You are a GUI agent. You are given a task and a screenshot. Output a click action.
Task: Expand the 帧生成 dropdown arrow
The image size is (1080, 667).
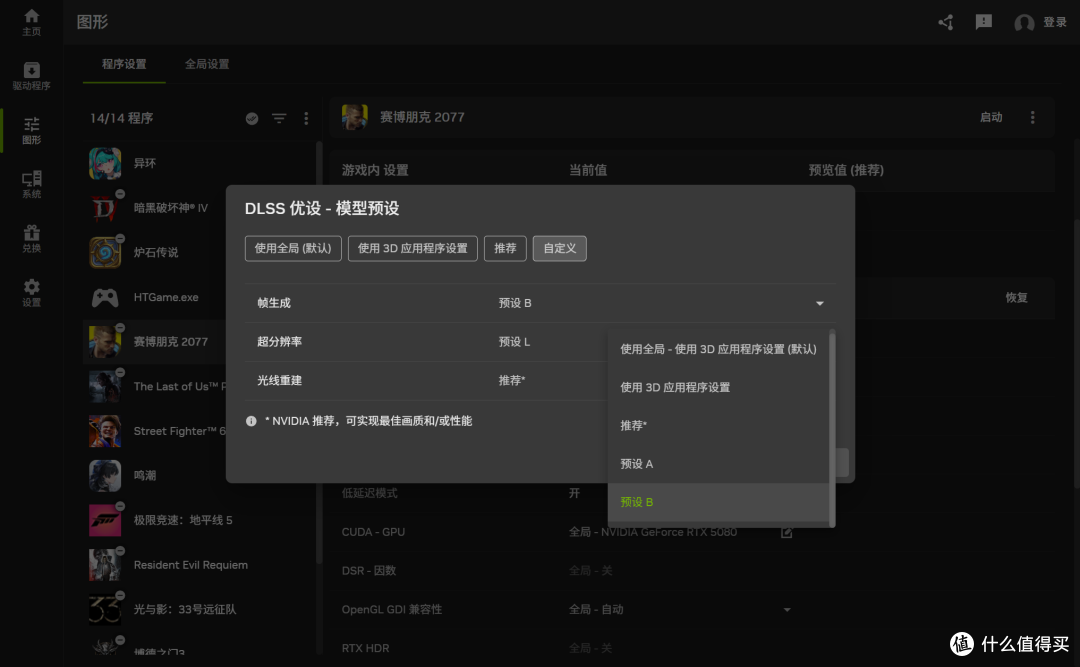pyautogui.click(x=820, y=303)
